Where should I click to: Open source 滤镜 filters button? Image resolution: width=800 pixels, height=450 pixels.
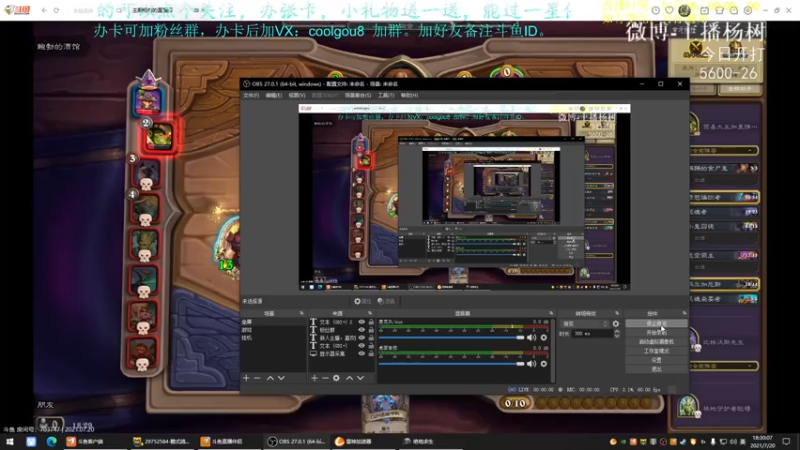click(386, 302)
